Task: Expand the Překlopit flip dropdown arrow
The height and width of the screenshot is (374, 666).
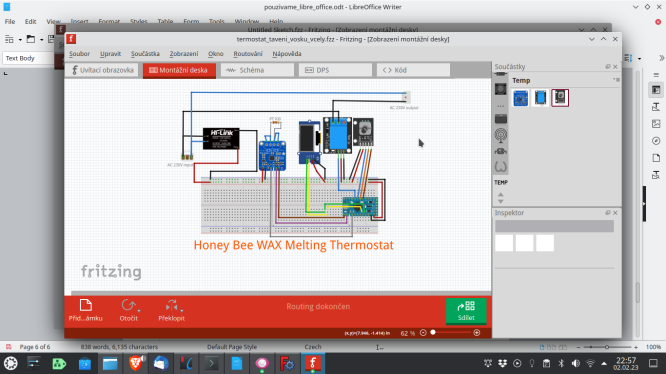Action: [x=182, y=310]
